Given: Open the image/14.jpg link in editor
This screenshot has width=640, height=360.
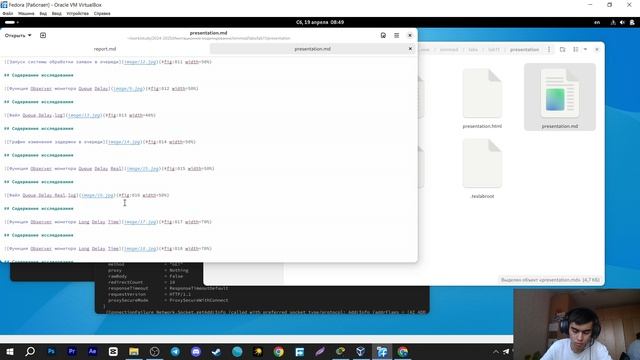Looking at the screenshot, I should pos(124,142).
